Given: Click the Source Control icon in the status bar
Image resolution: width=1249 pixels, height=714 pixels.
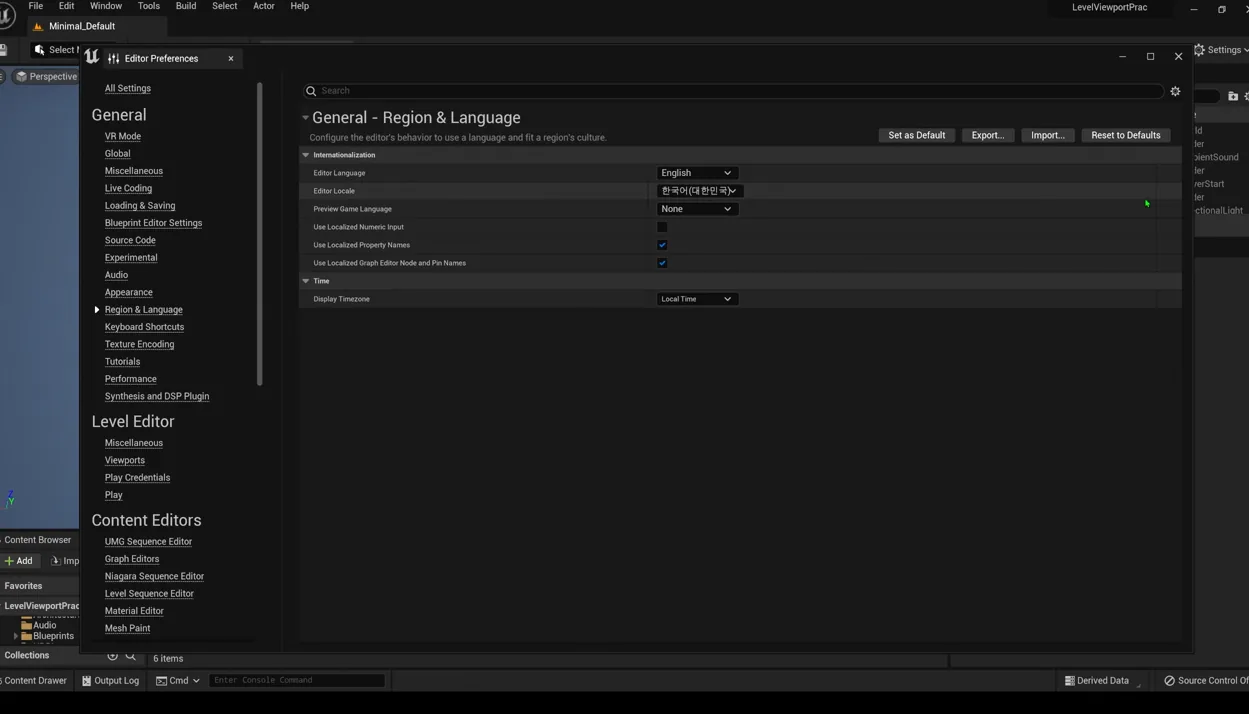Looking at the screenshot, I should pos(1169,681).
